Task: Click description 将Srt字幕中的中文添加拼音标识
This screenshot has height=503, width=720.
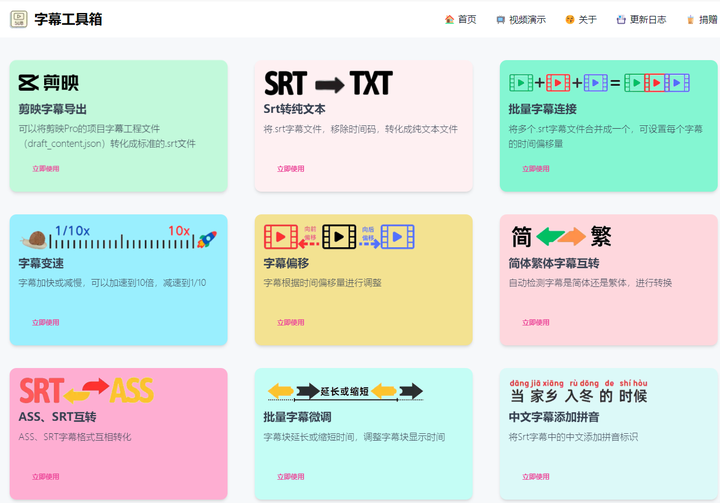Action: 573,437
